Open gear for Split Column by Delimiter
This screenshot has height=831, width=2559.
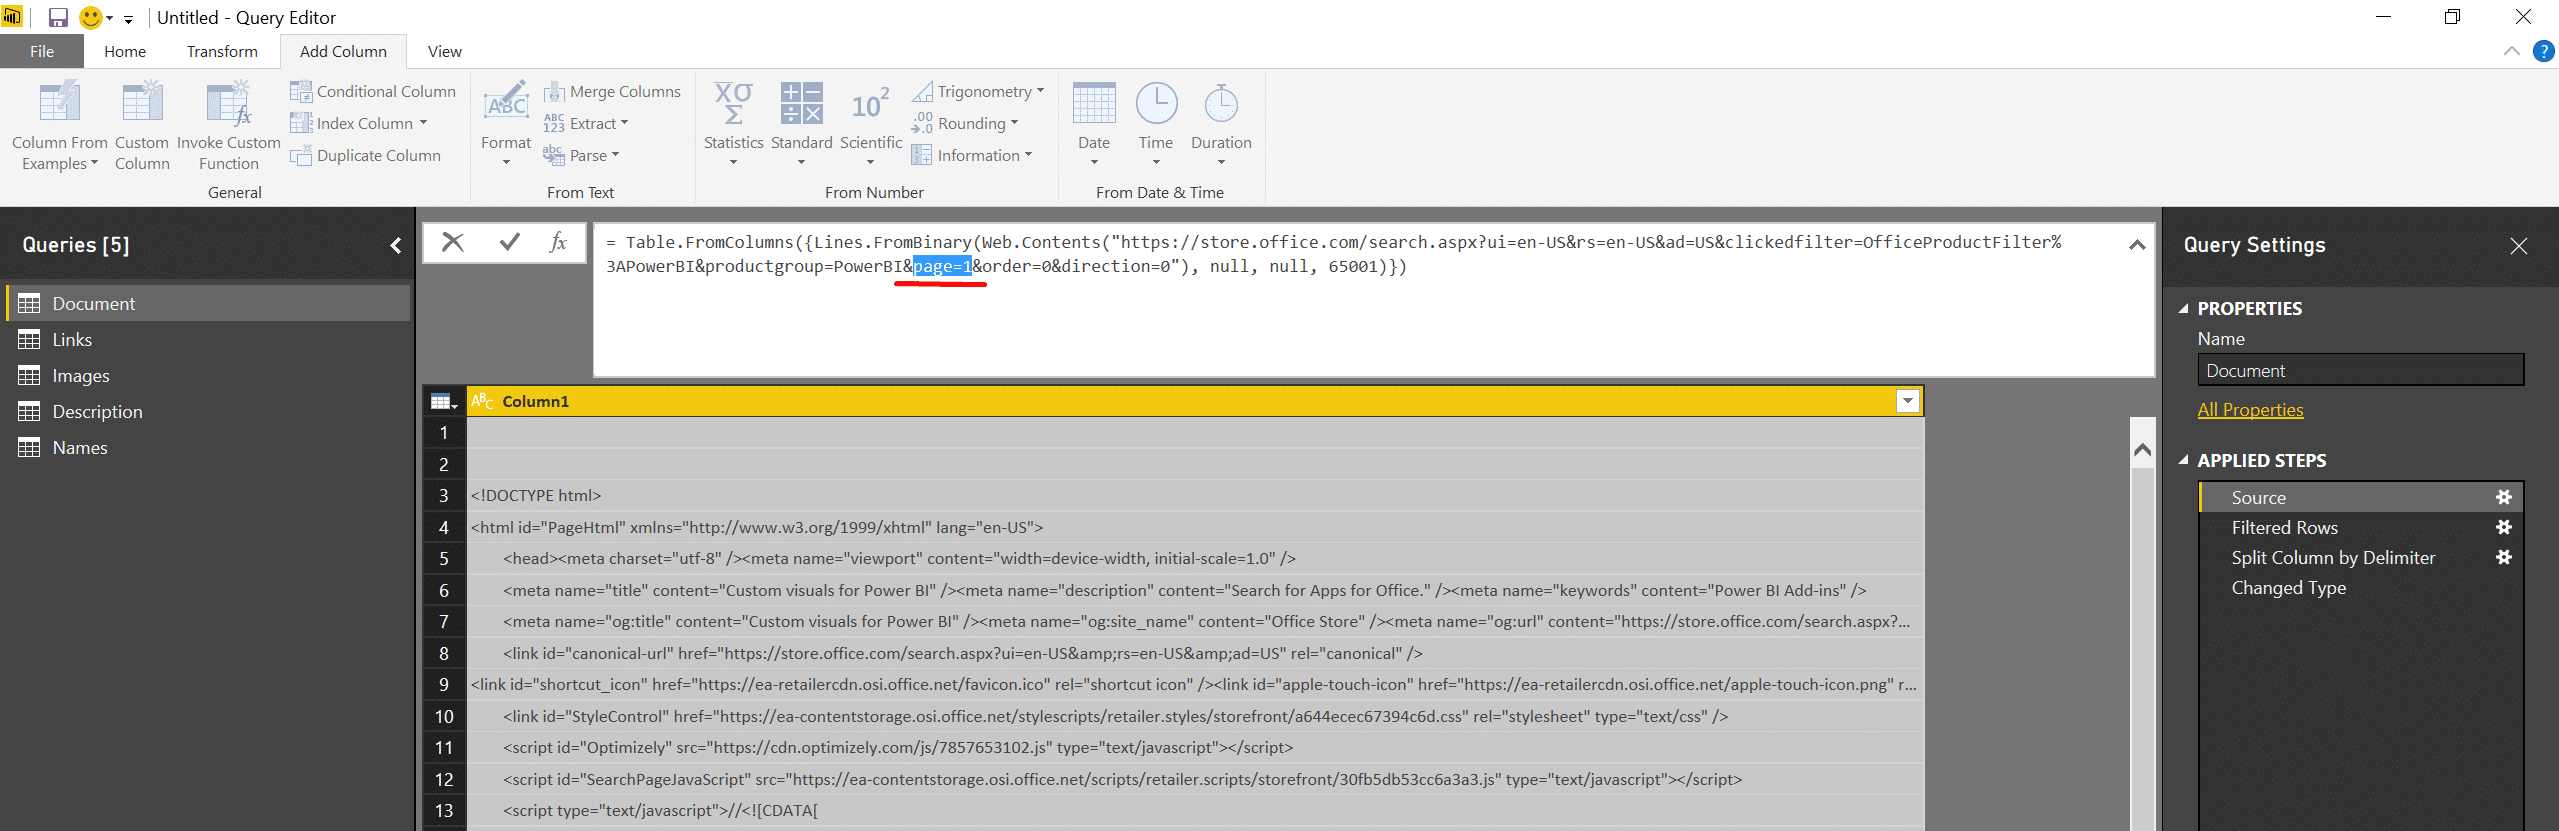[x=2503, y=557]
